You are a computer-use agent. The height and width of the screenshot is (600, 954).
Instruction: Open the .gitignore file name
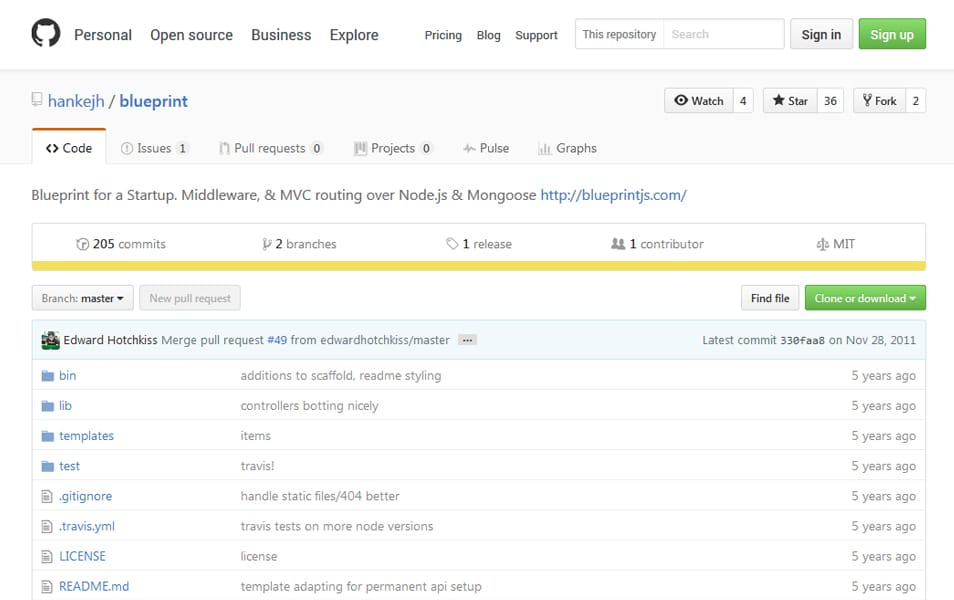(85, 496)
